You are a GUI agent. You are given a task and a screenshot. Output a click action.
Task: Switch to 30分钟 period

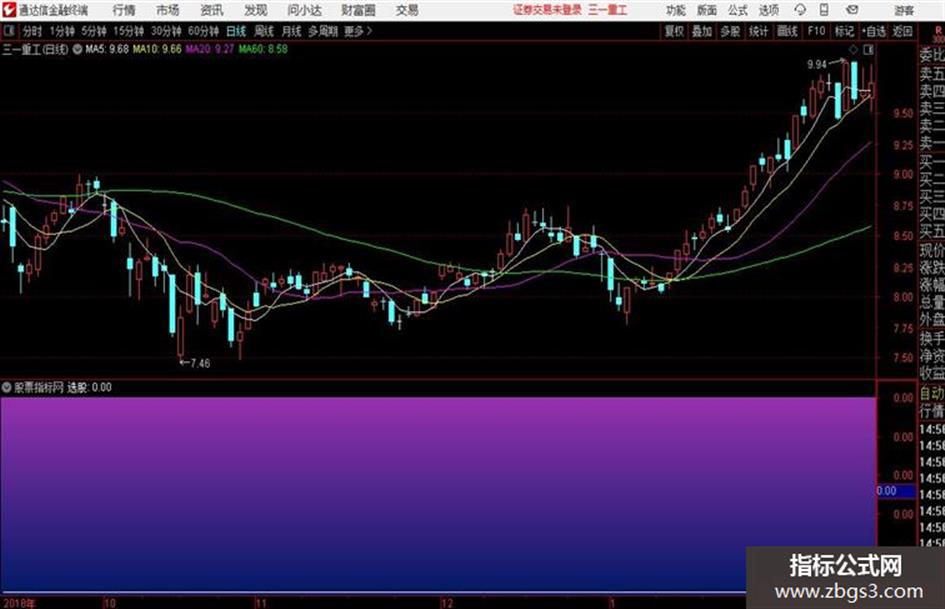pos(166,31)
